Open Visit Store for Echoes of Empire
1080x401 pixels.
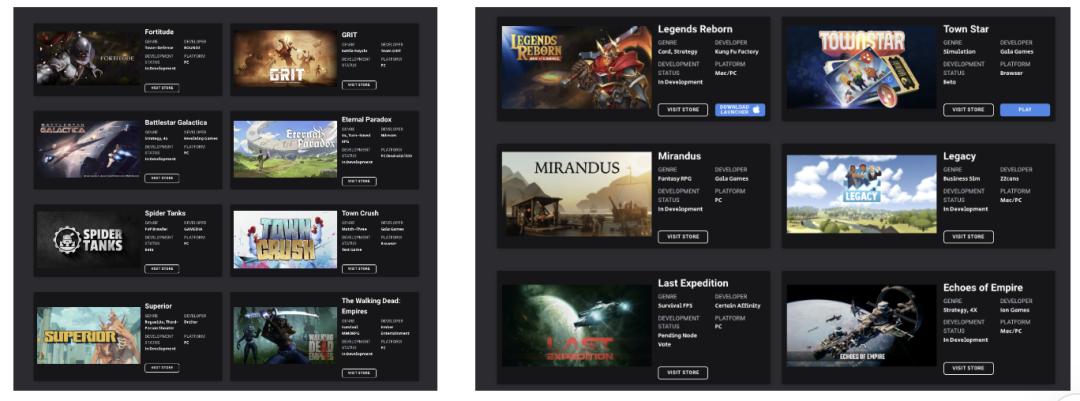pyautogui.click(x=967, y=368)
